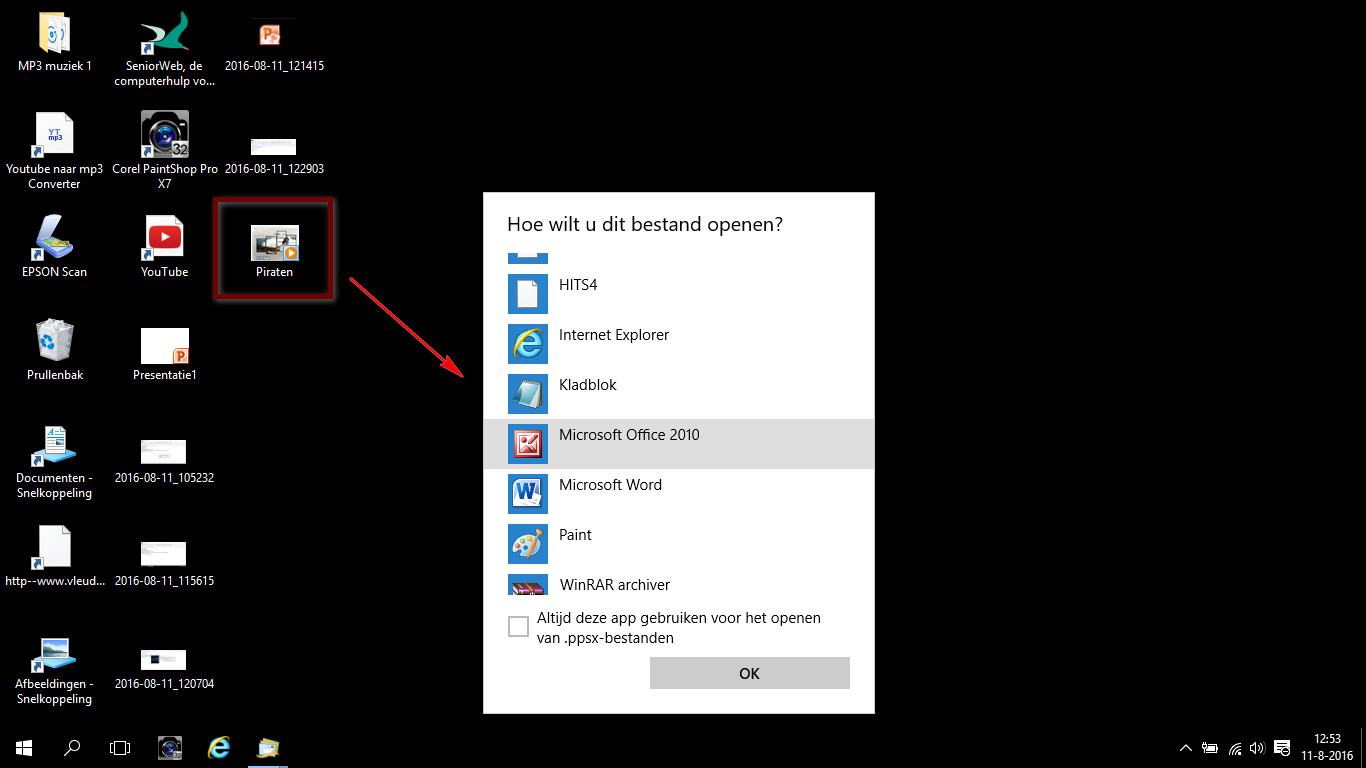Select the HITS4 entry
Viewport: 1366px width, 768px height.
[678, 294]
